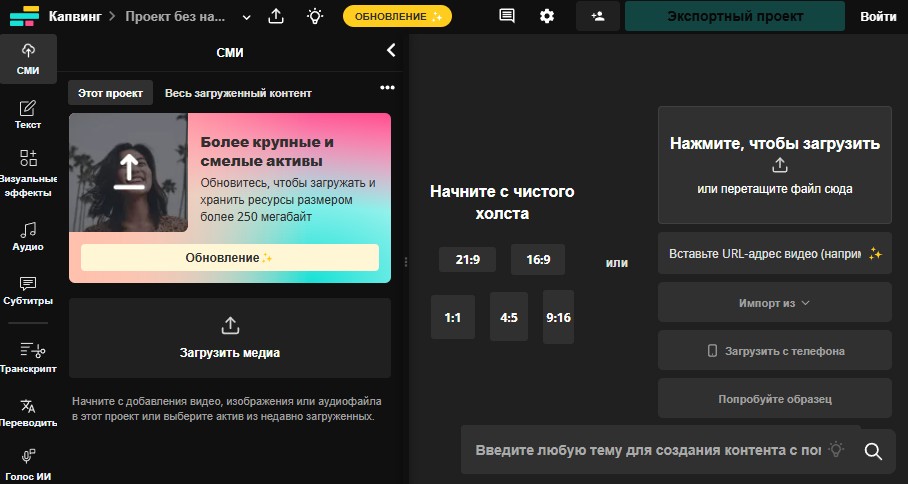Switch to the Этот проект tab
Image resolution: width=908 pixels, height=484 pixels.
tap(110, 93)
